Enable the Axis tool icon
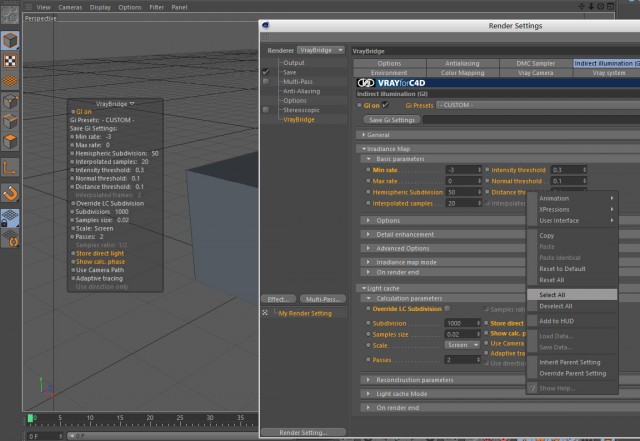This screenshot has width=640, height=441. coord(10,167)
